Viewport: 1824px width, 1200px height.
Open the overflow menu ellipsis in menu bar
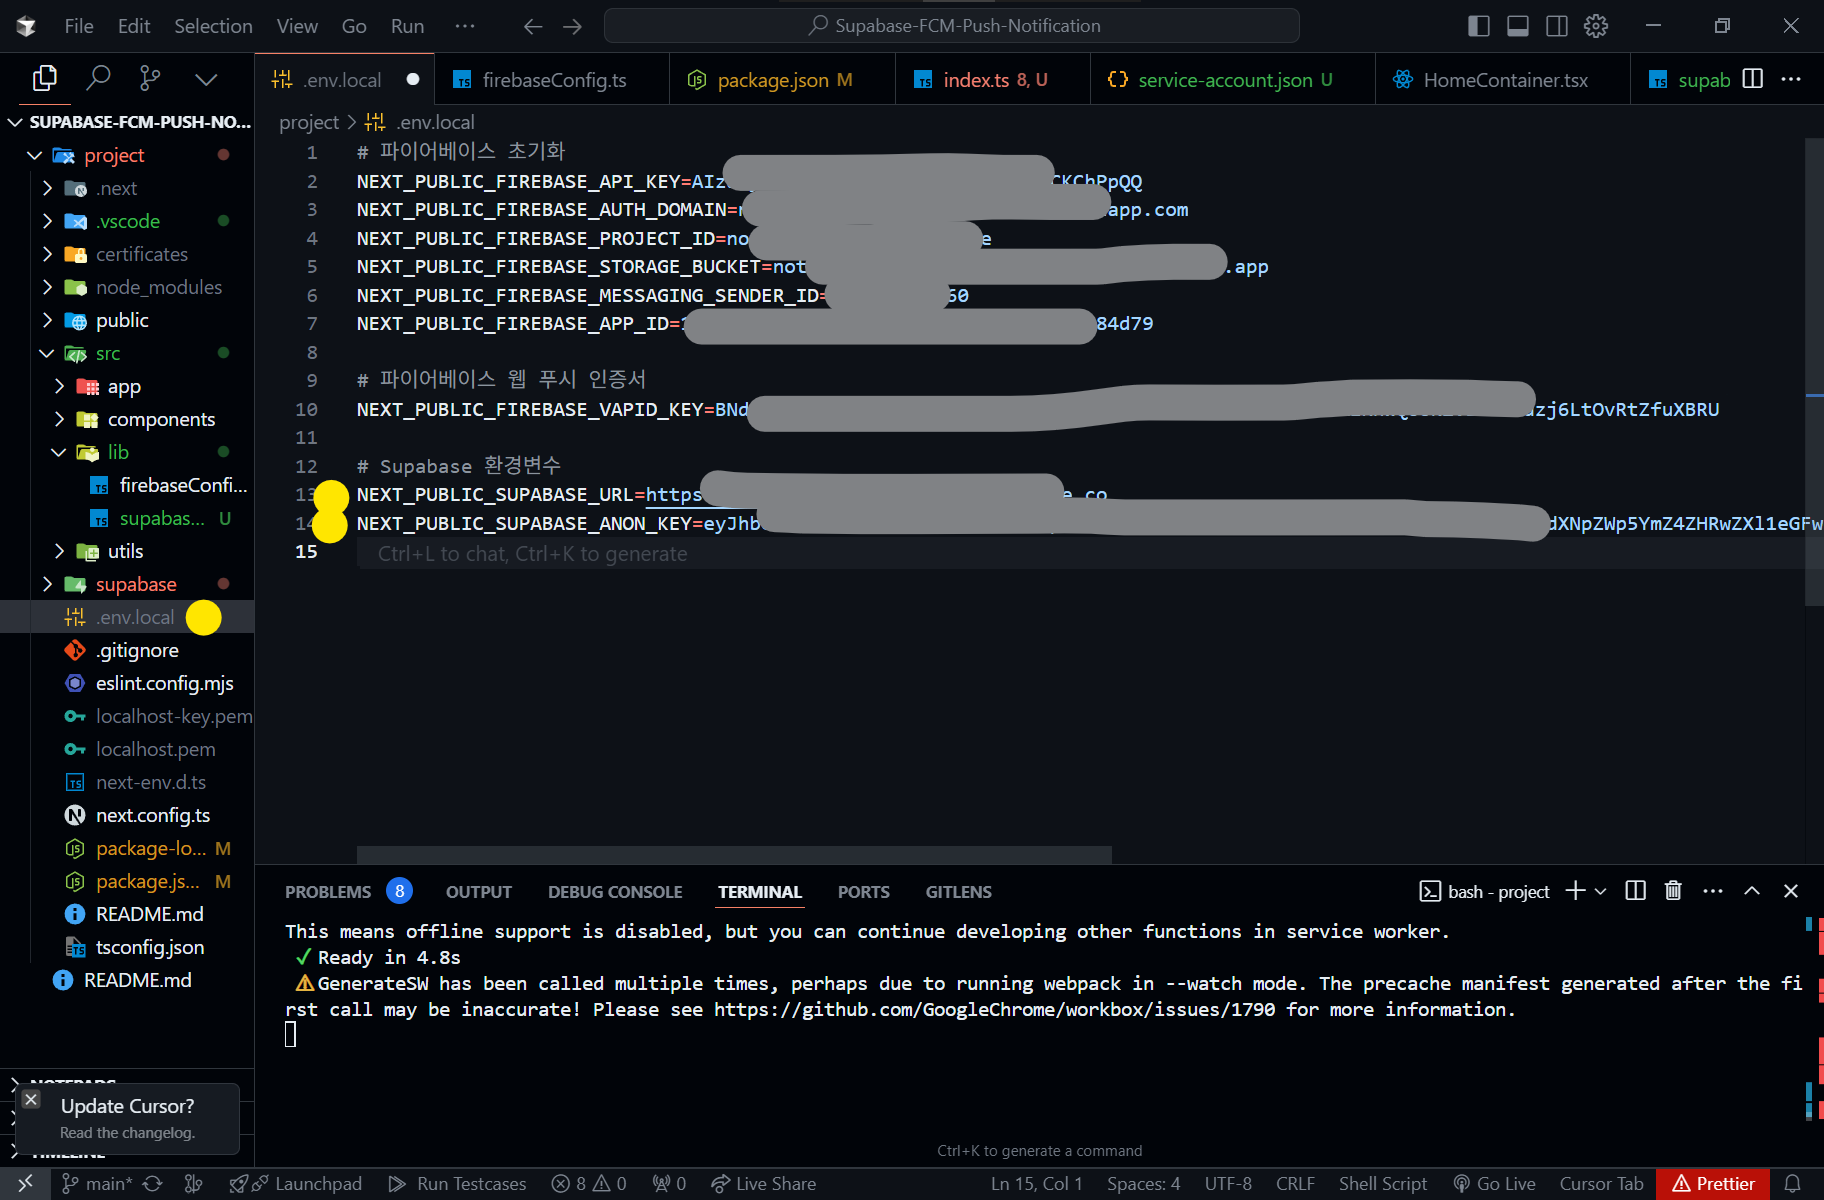(465, 26)
